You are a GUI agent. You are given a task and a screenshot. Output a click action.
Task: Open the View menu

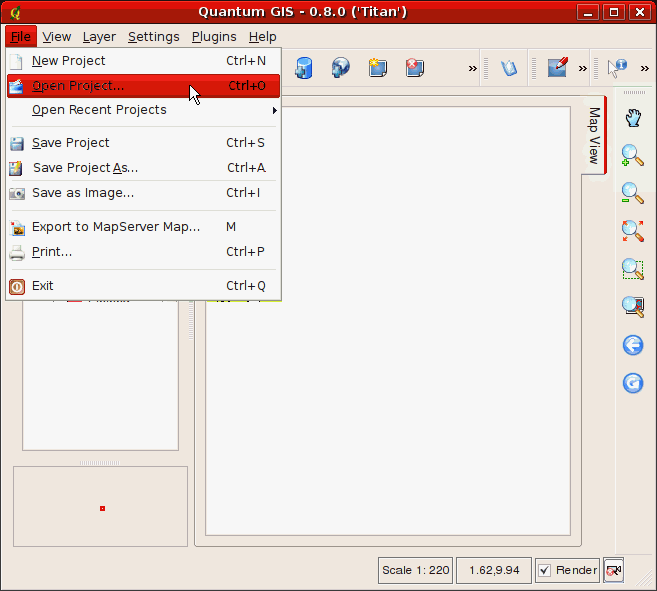57,37
